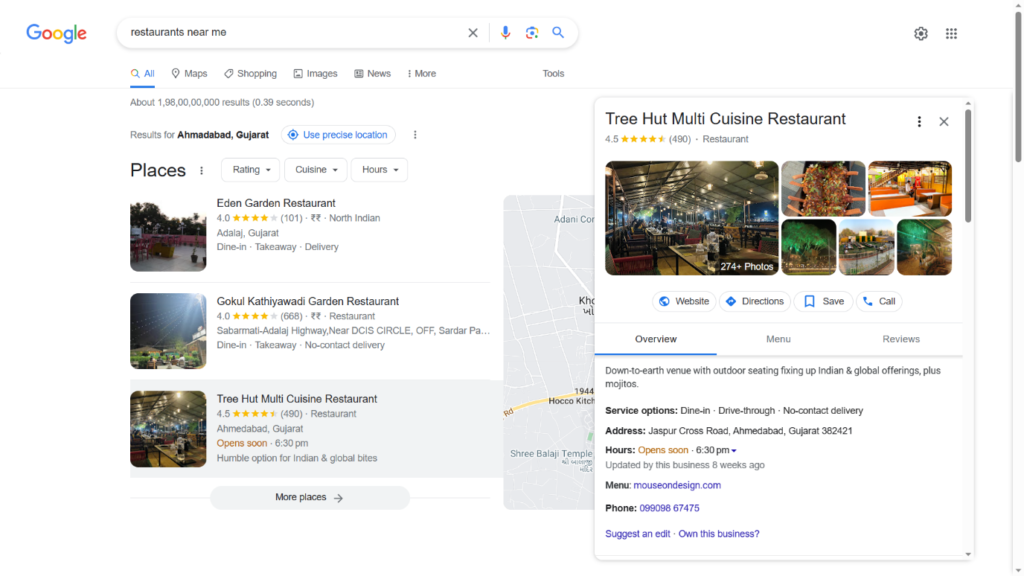
Task: Open the orange seating interior photo
Action: click(910, 189)
